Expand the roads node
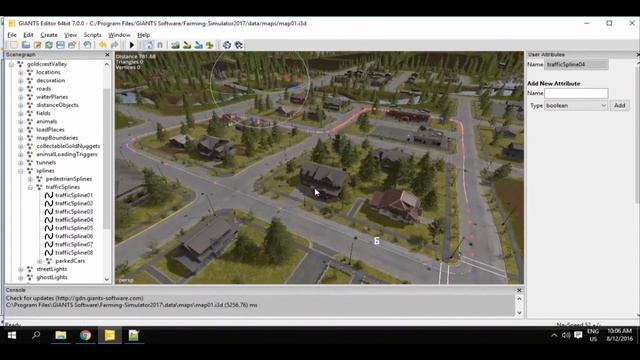This screenshot has width=640, height=360. [20, 89]
